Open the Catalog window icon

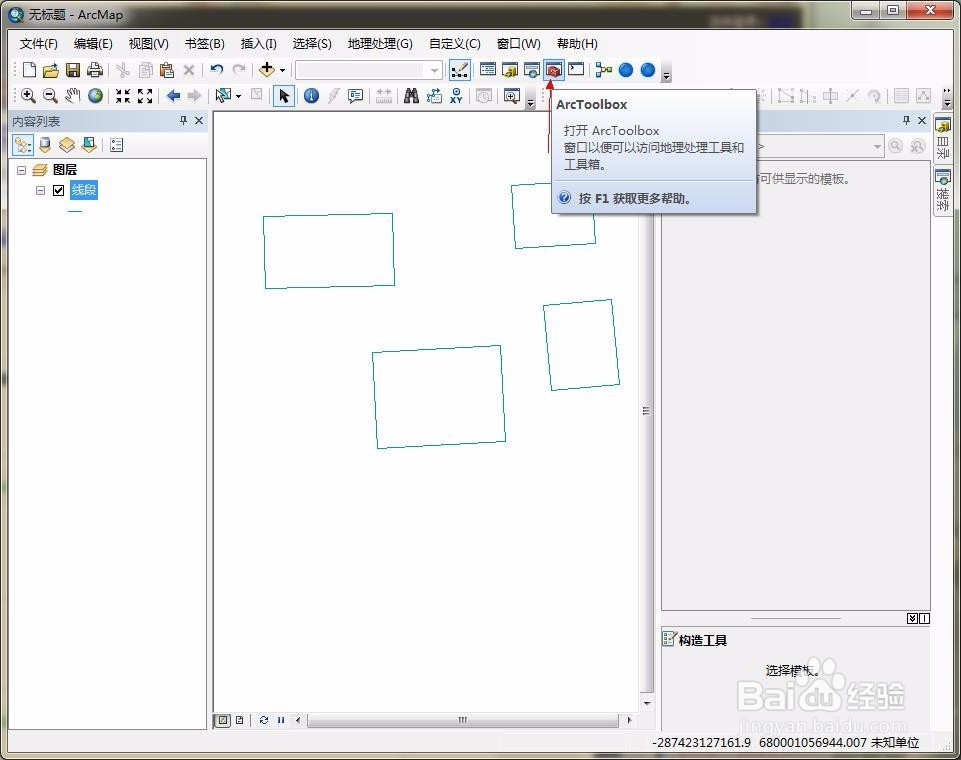point(510,70)
